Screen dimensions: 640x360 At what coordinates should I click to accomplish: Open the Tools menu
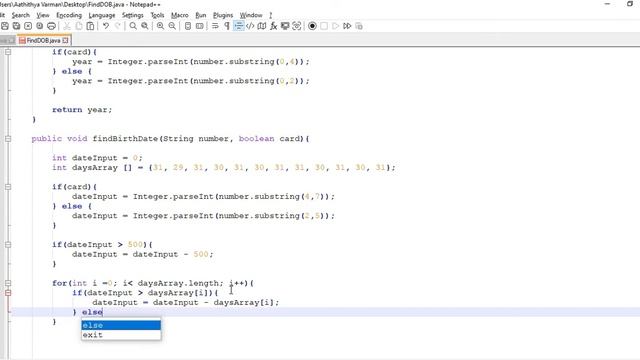(157, 15)
